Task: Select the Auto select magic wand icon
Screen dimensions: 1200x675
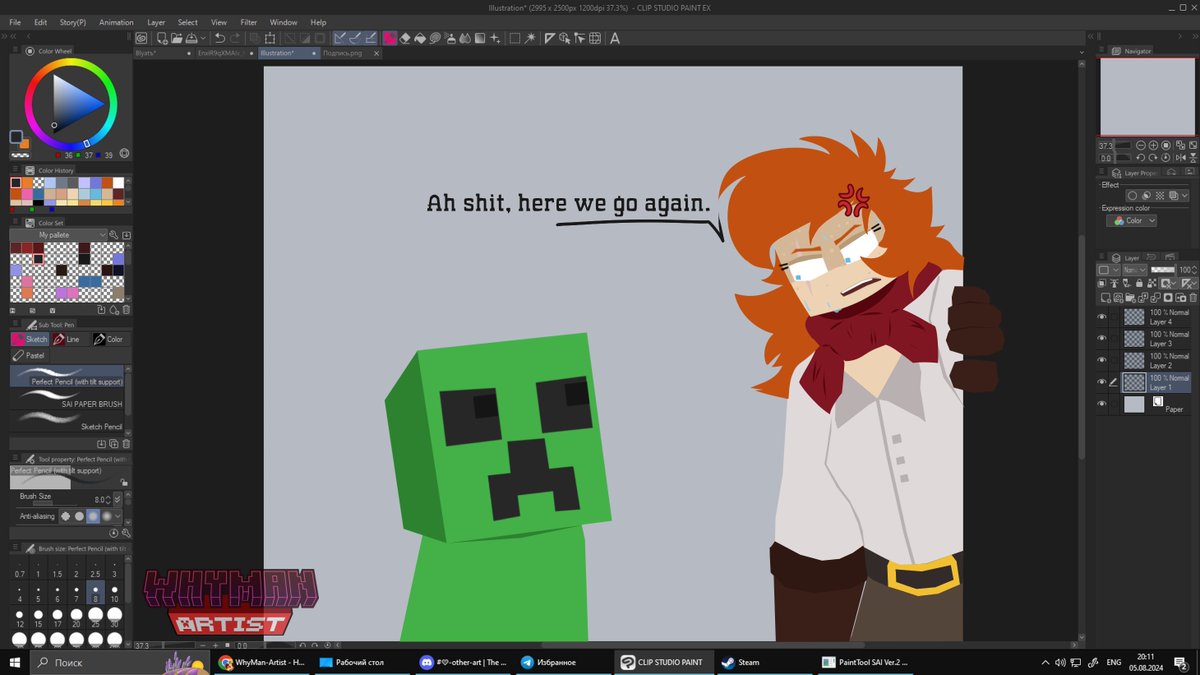Action: (530, 38)
